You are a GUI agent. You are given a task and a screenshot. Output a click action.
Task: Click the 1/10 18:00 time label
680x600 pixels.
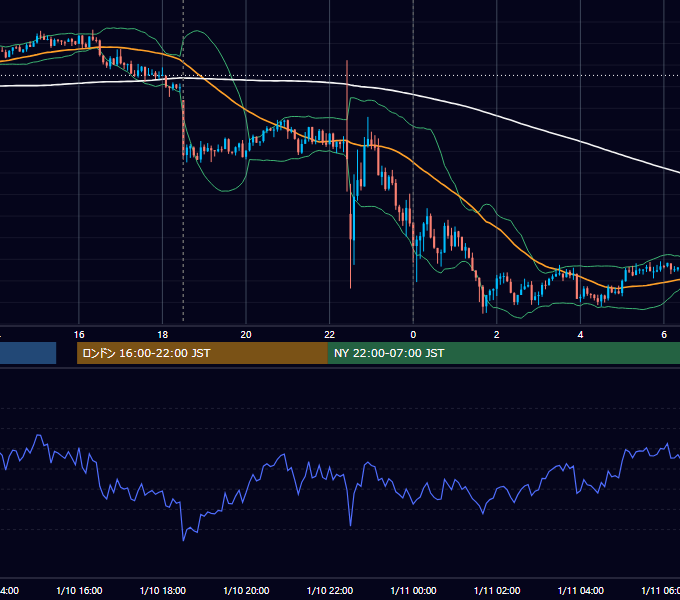pos(163,590)
